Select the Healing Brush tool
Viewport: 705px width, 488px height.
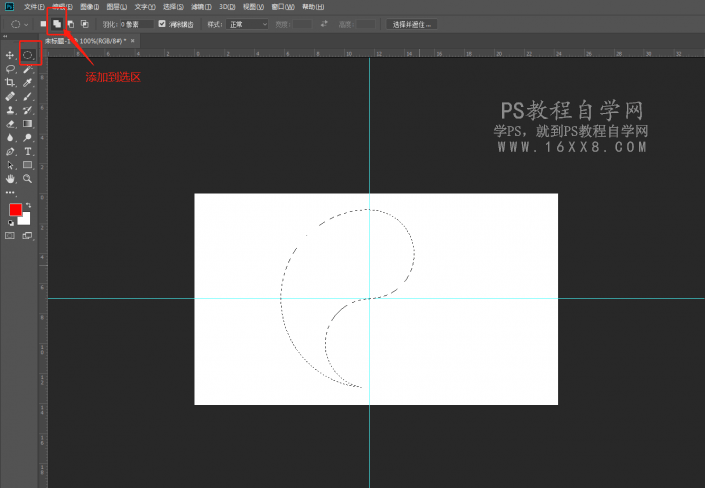(x=9, y=97)
